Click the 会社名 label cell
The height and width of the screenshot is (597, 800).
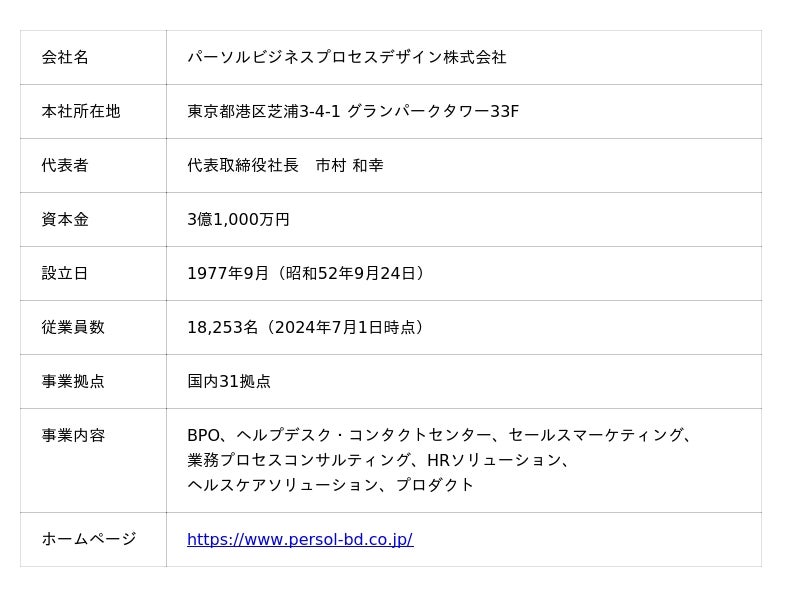tap(93, 57)
